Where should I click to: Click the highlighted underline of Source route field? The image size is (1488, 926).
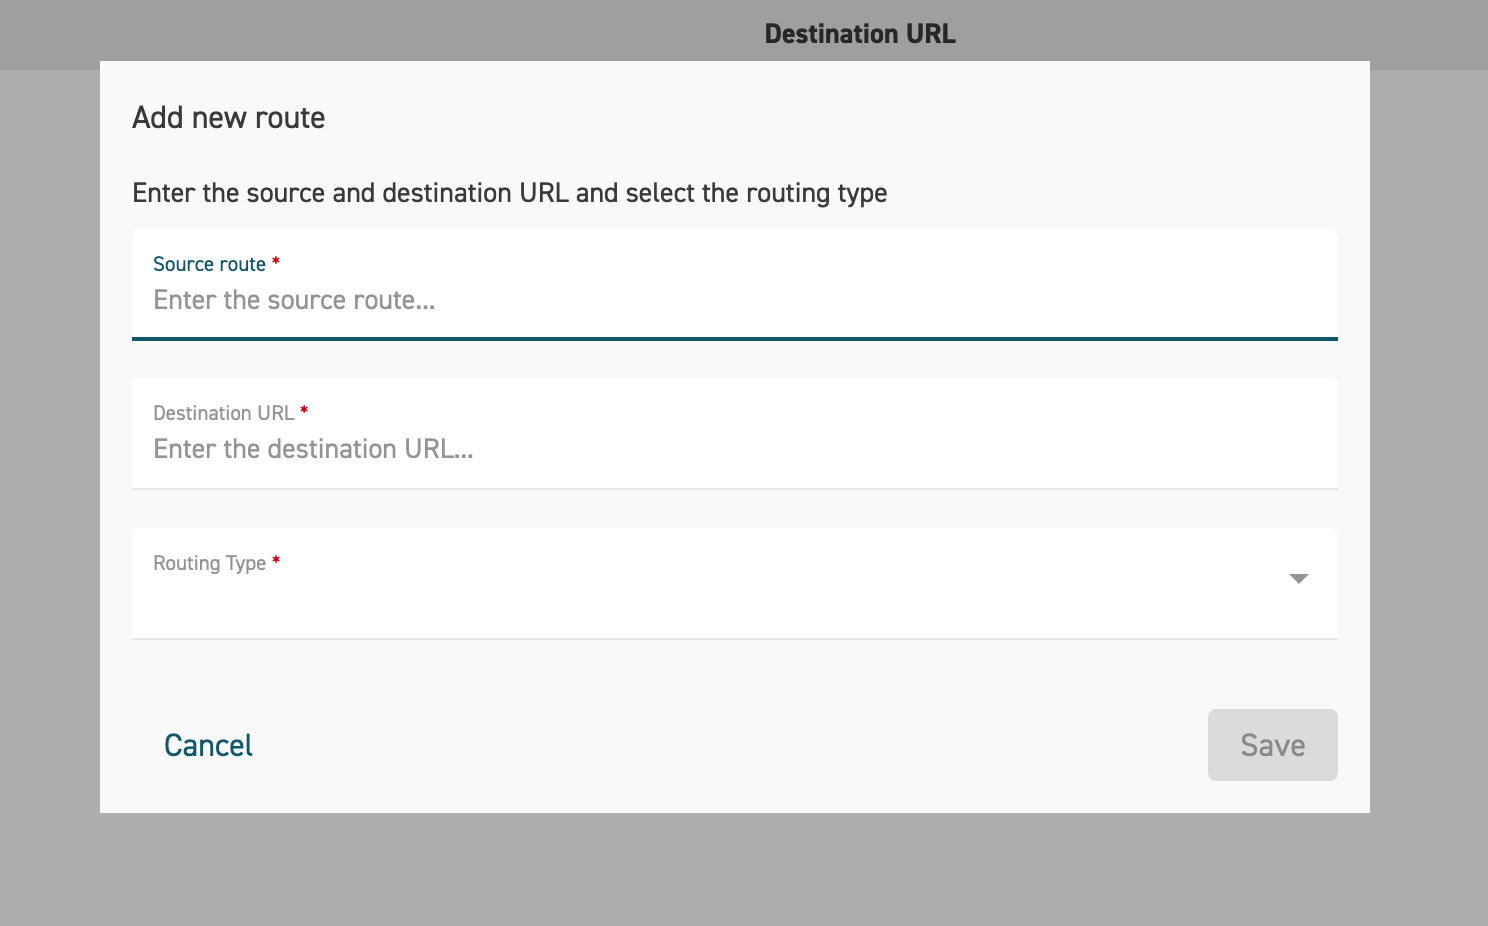[x=734, y=339]
